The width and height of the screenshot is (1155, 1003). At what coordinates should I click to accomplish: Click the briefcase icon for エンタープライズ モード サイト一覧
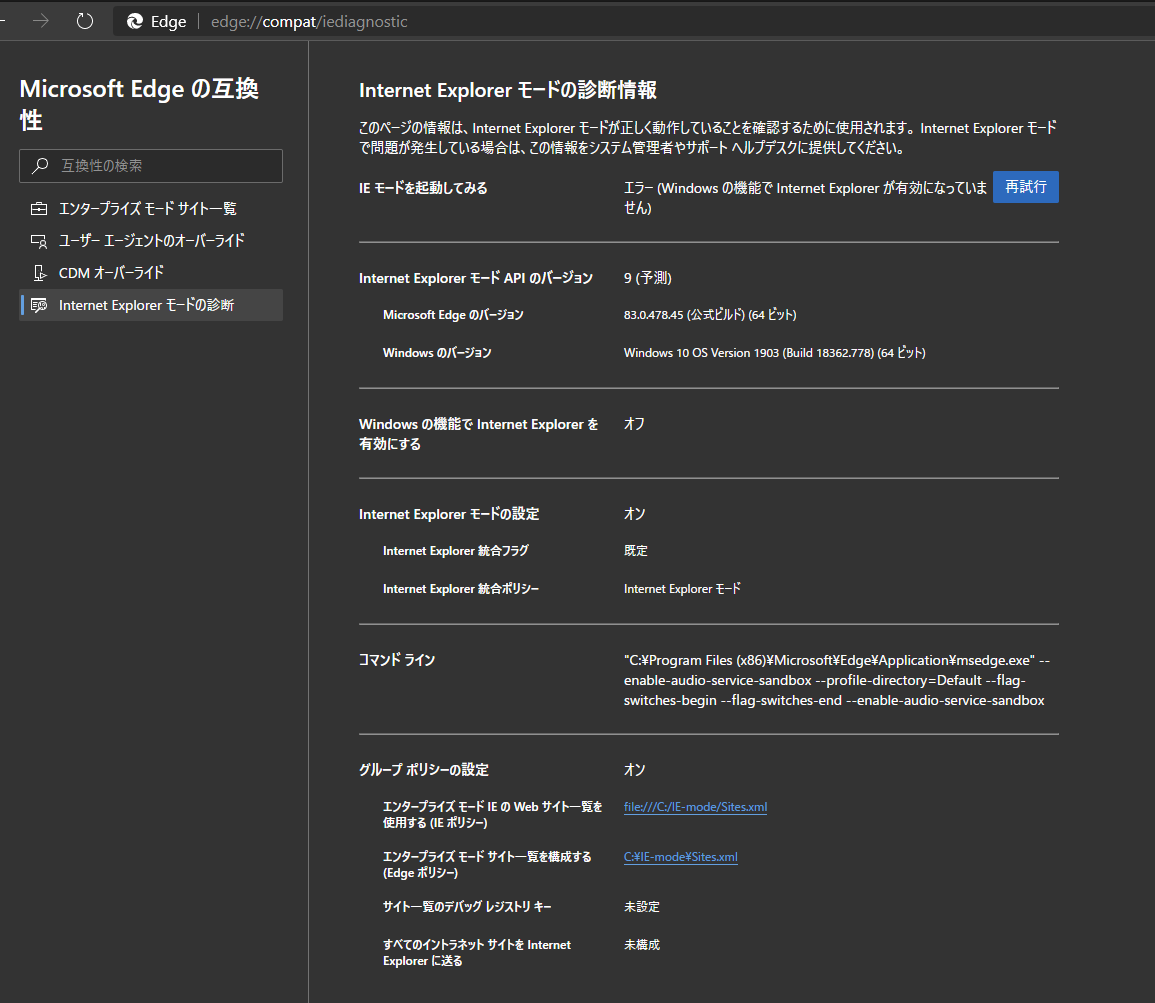pos(39,208)
